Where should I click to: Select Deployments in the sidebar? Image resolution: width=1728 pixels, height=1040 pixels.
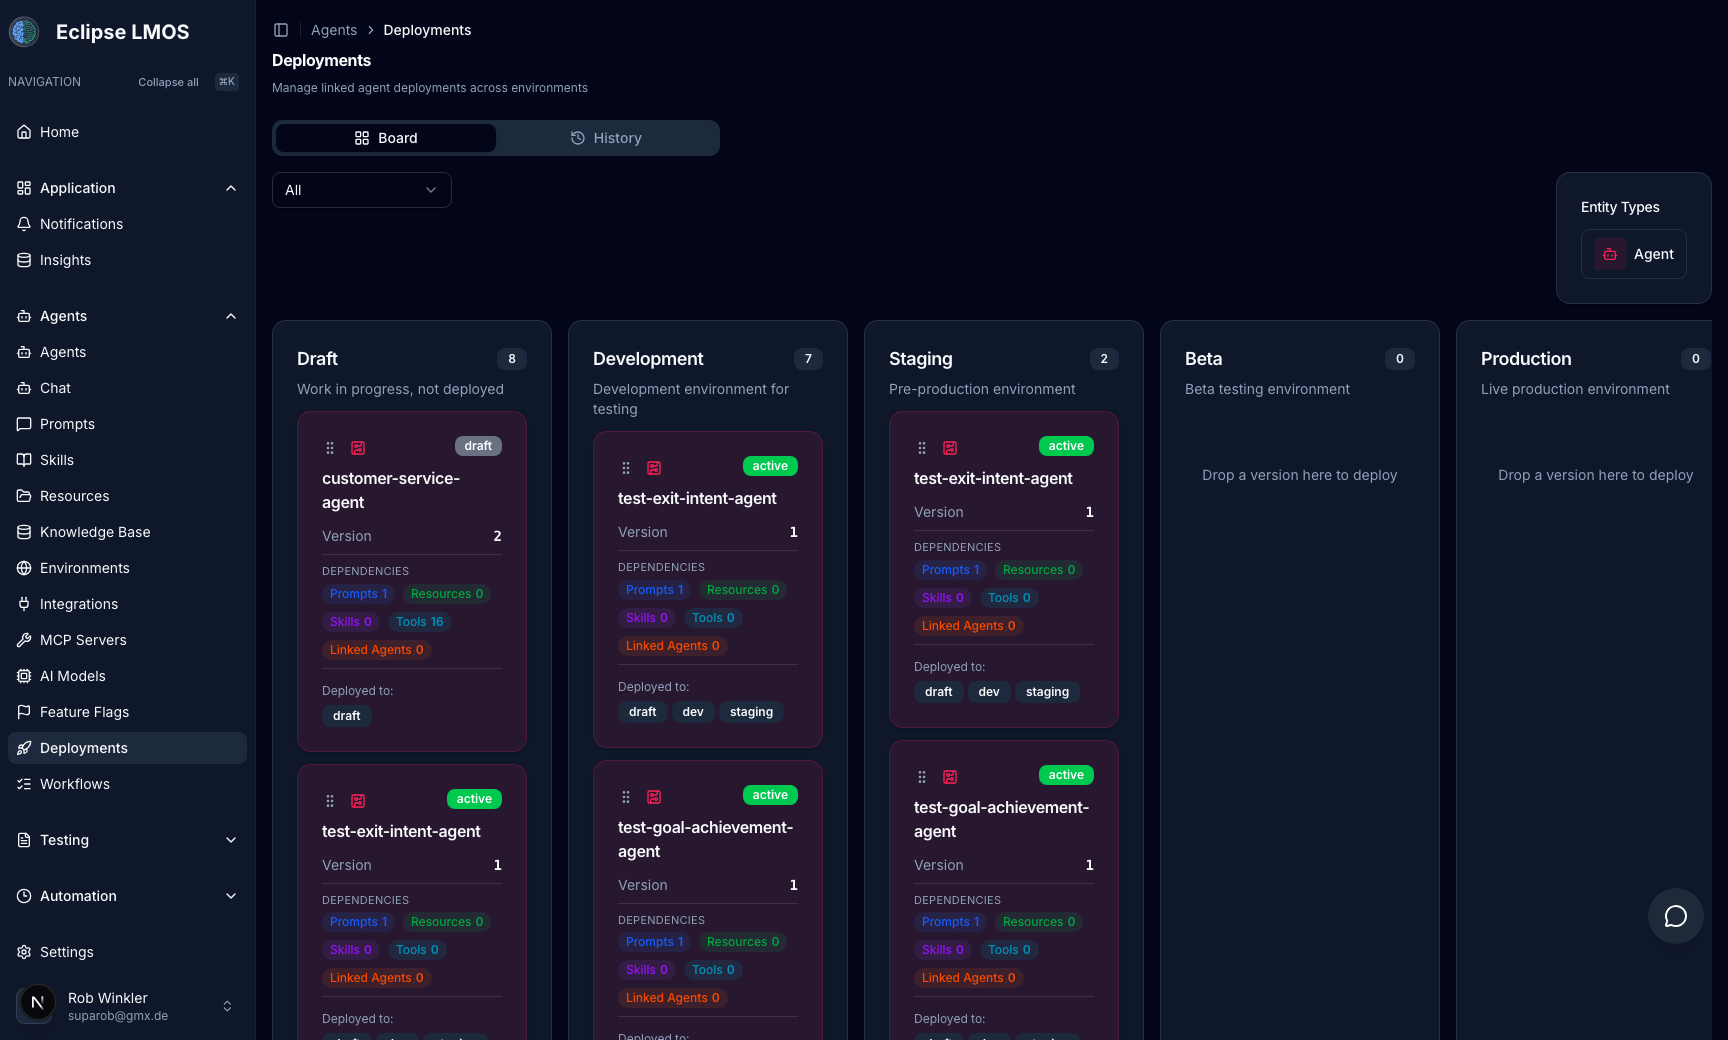coord(127,748)
